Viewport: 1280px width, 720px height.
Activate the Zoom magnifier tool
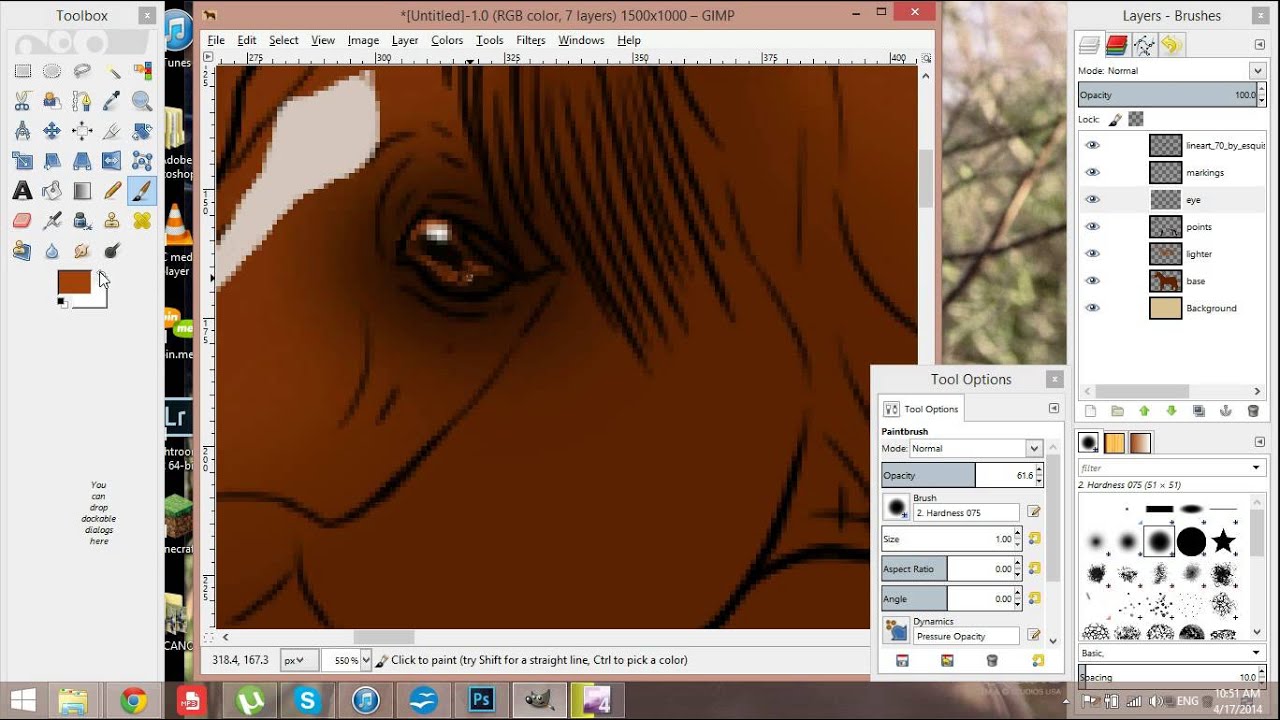point(142,101)
